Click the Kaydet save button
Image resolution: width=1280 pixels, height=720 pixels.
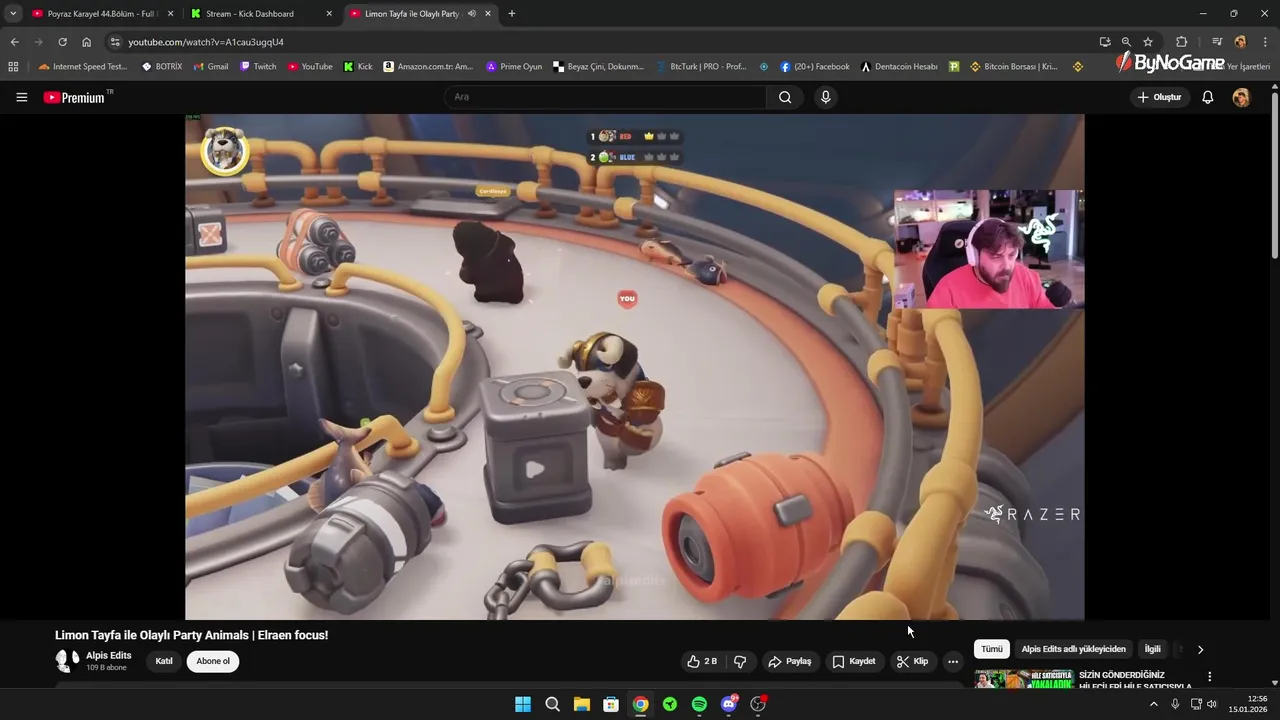(853, 661)
